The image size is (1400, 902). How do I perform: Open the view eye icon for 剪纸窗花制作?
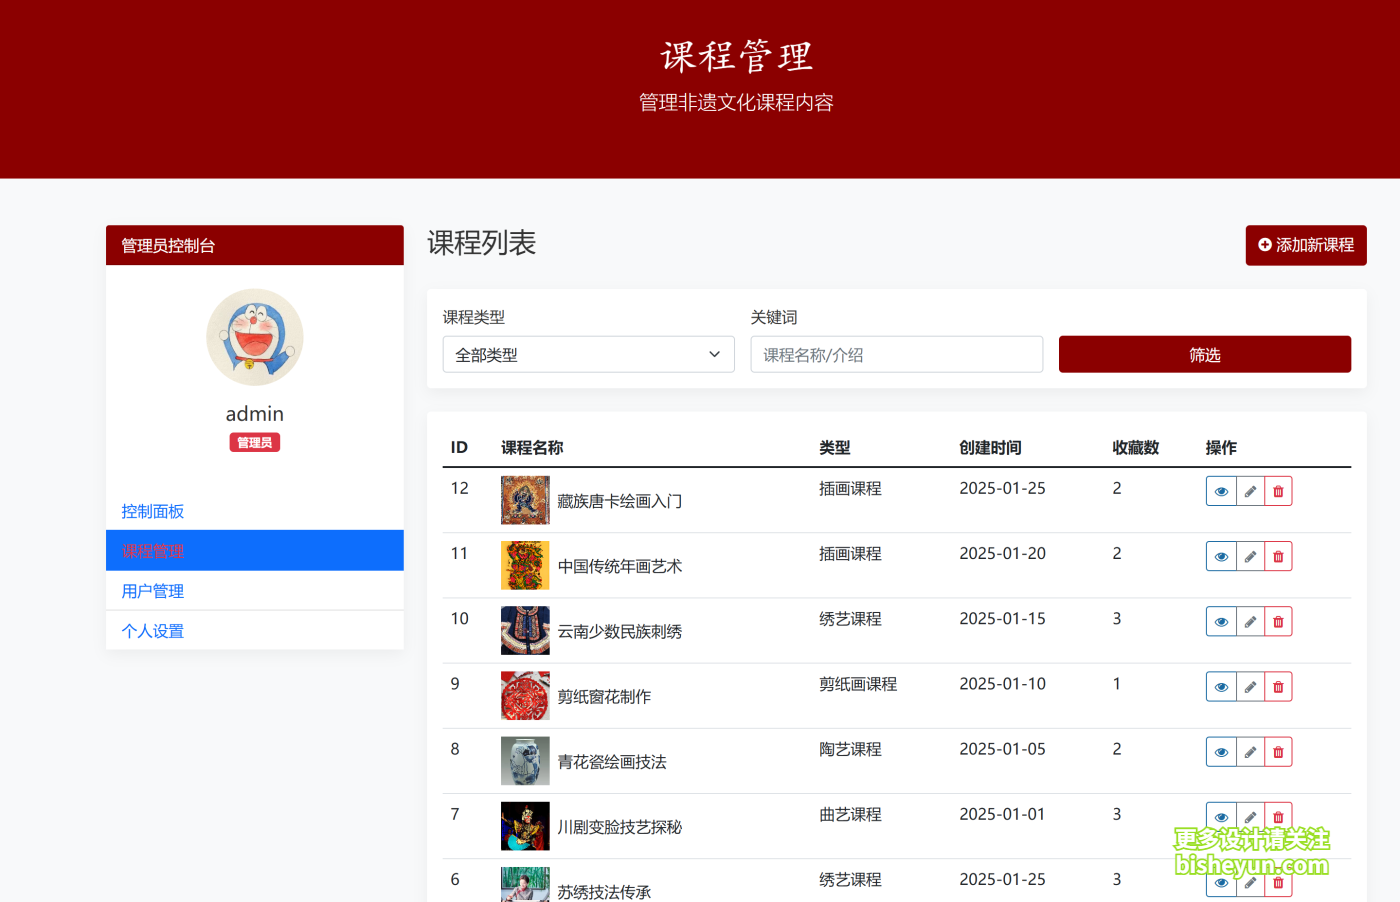click(1221, 686)
